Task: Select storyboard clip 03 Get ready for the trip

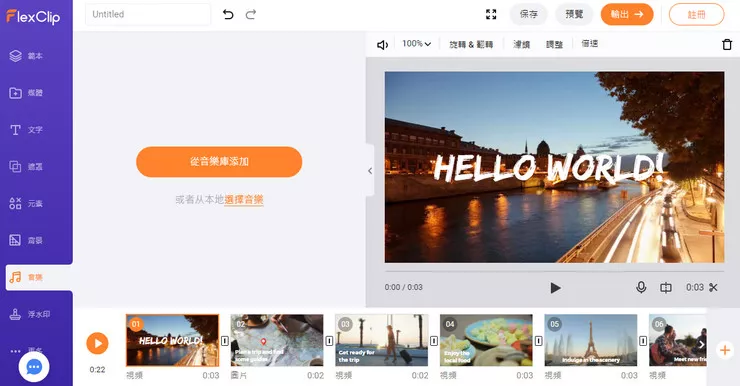Action: click(x=382, y=340)
